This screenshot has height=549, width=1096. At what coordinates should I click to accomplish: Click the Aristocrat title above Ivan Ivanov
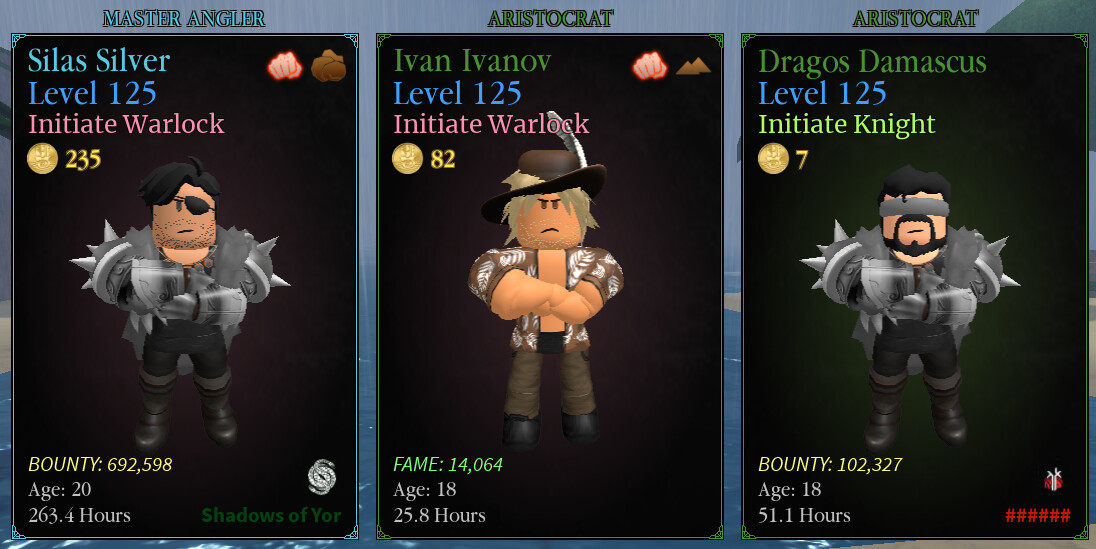[550, 18]
